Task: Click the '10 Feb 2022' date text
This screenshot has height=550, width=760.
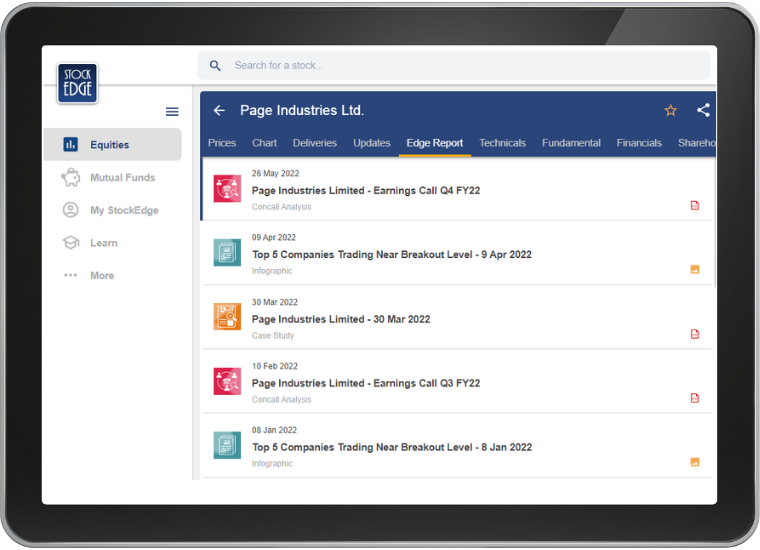Action: 274,366
